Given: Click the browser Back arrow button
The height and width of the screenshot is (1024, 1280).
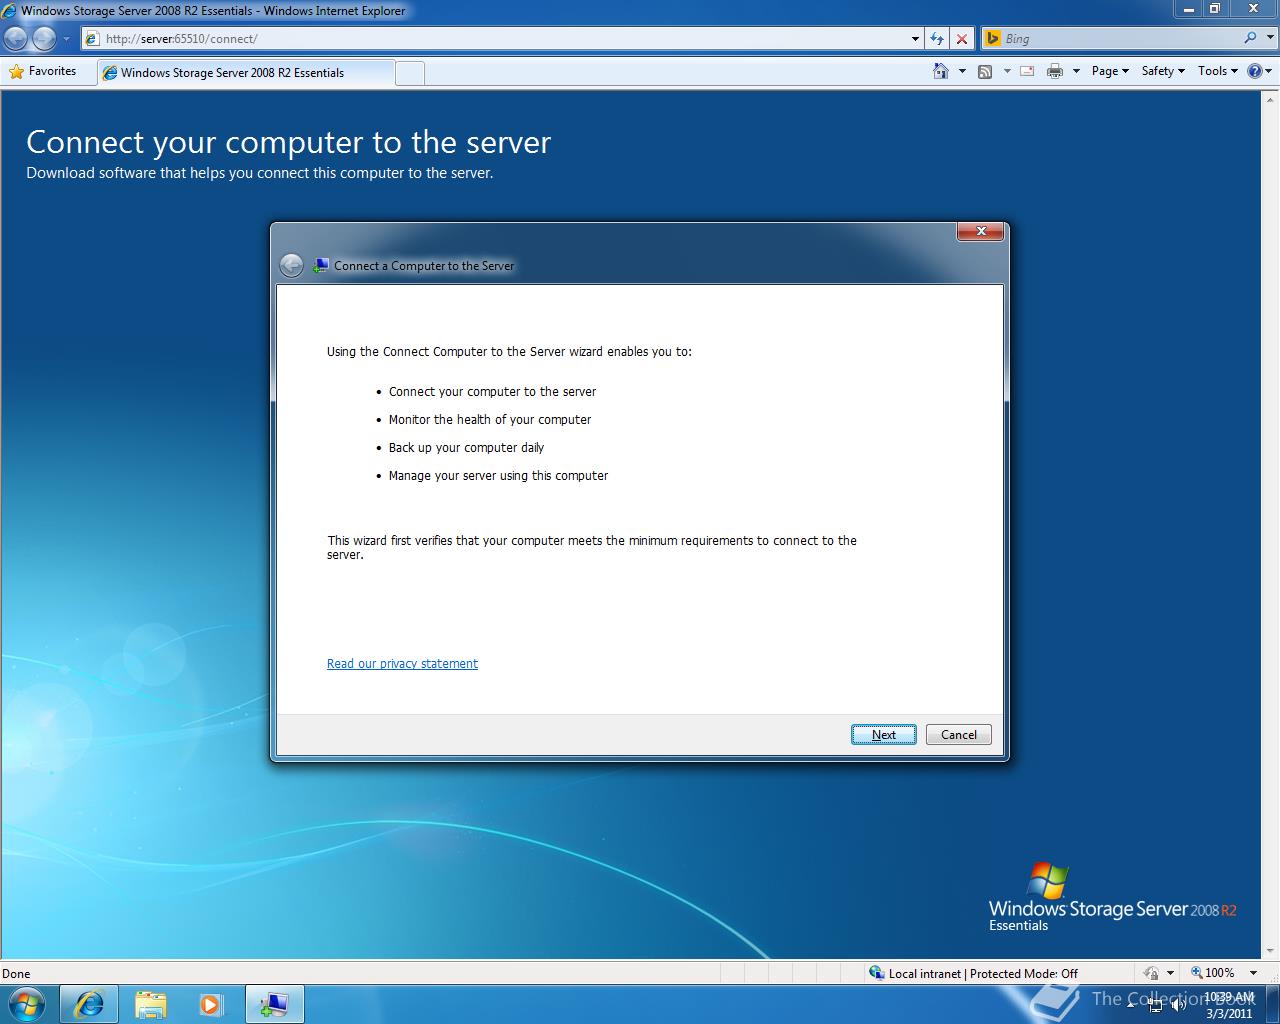Looking at the screenshot, I should tap(16, 38).
